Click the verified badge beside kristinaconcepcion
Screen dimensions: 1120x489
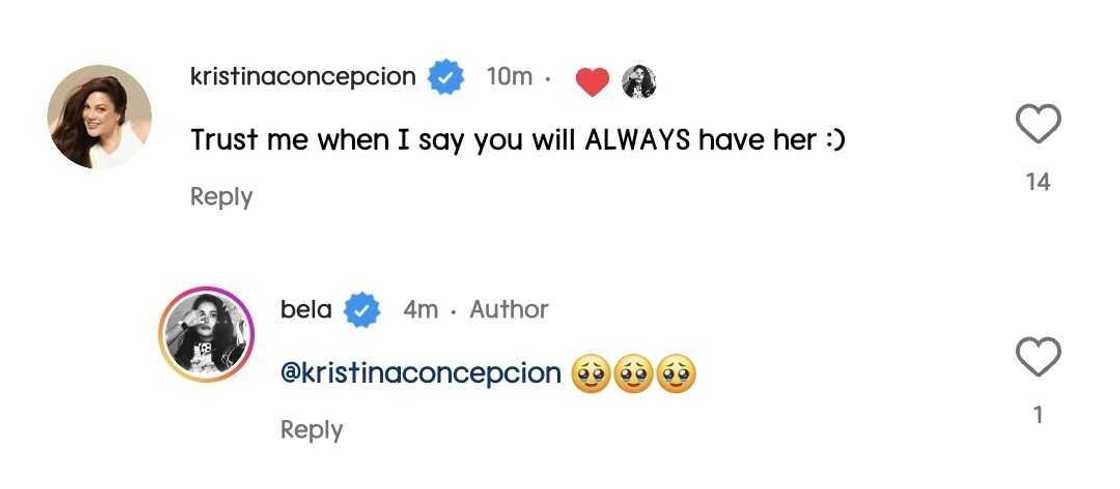[447, 77]
